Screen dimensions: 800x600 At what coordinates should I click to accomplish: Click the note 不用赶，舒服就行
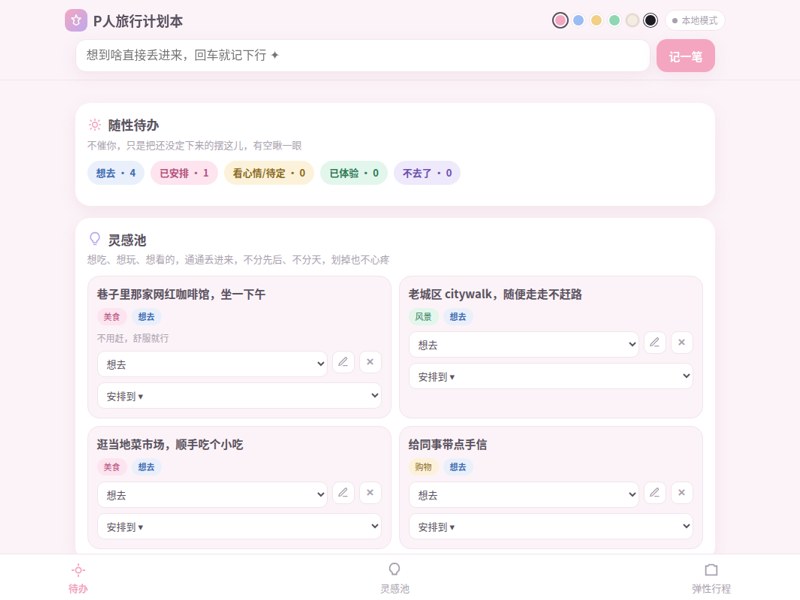pyautogui.click(x=133, y=338)
